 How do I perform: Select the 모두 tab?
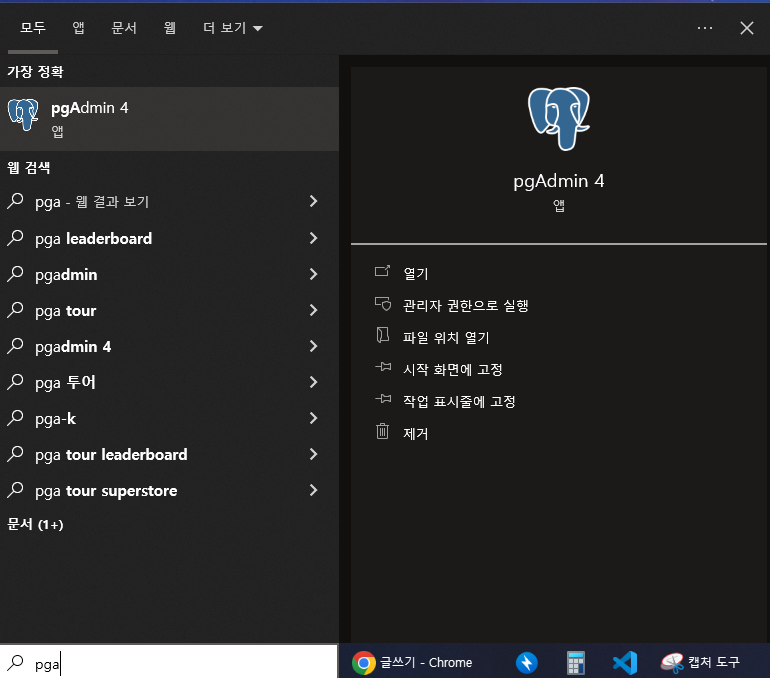pos(33,27)
